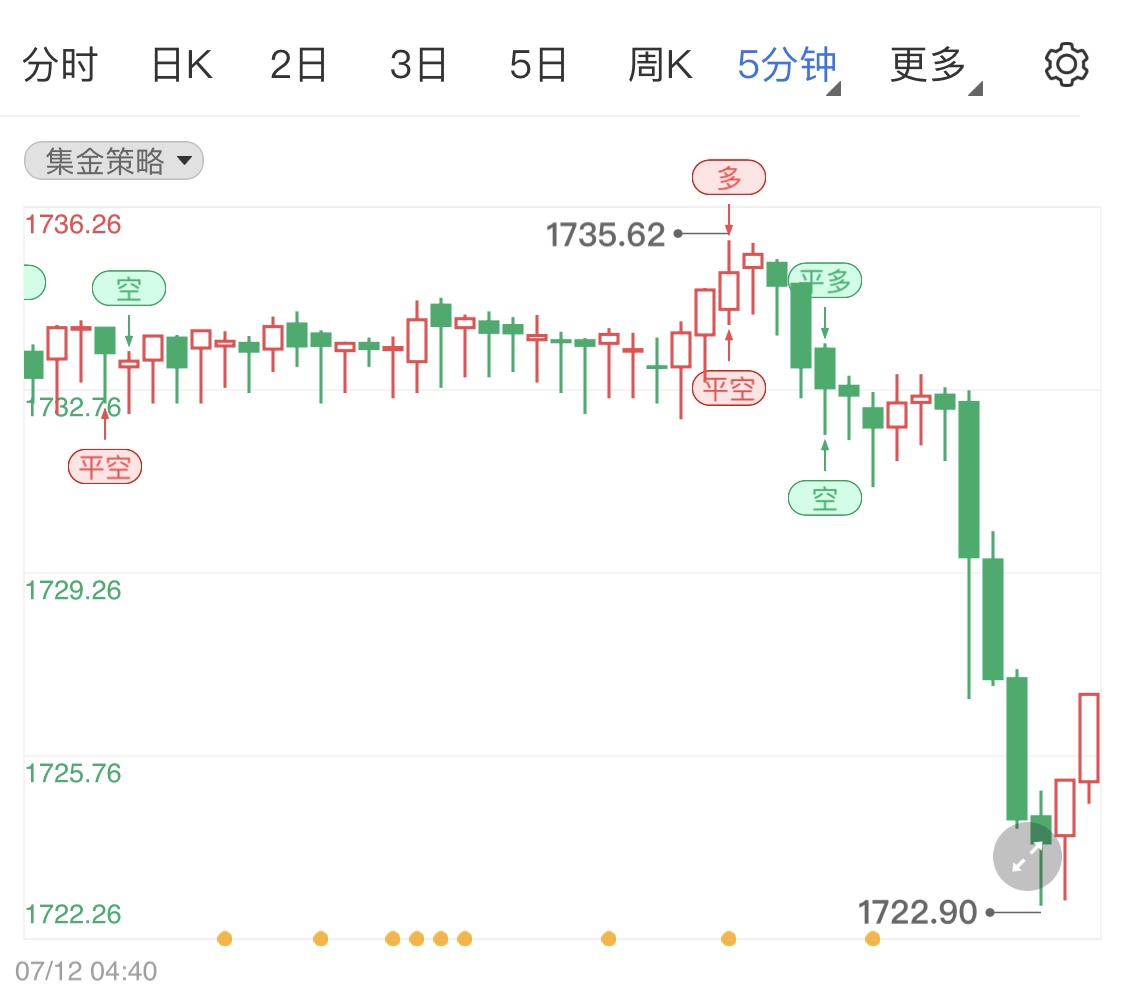Select the red 多 signal marker
Image resolution: width=1125 pixels, height=992 pixels.
pos(728,177)
